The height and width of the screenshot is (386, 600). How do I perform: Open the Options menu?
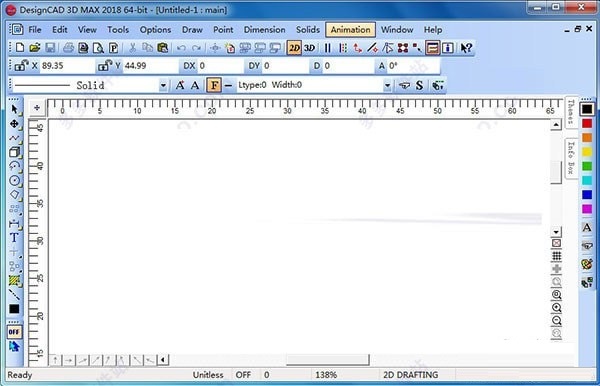click(155, 30)
